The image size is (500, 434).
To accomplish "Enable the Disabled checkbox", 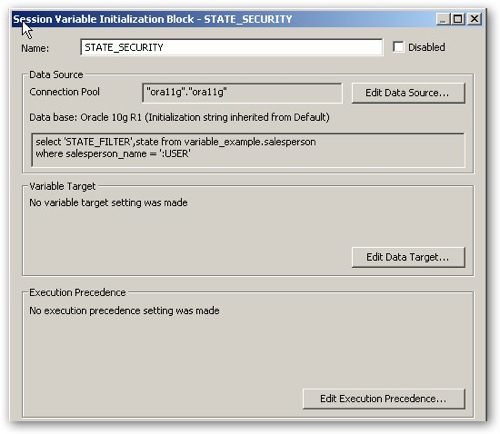I will [398, 47].
